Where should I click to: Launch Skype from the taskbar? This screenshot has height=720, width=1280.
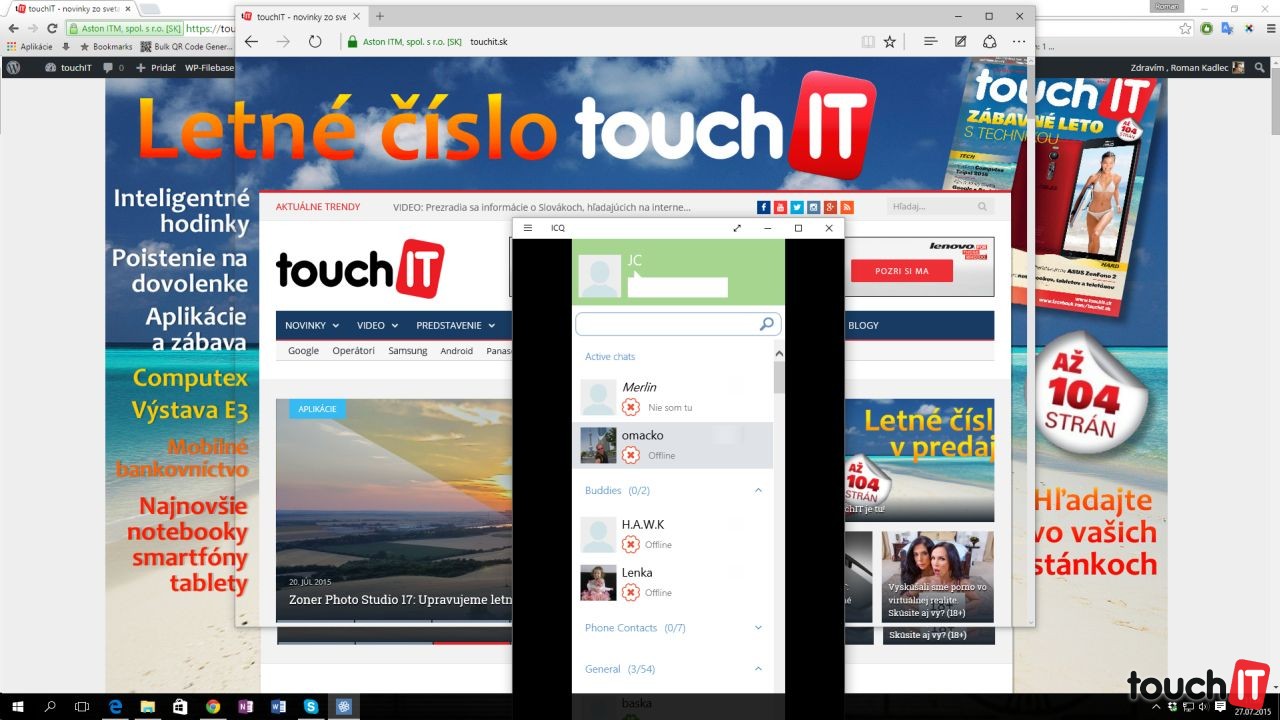pyautogui.click(x=310, y=707)
